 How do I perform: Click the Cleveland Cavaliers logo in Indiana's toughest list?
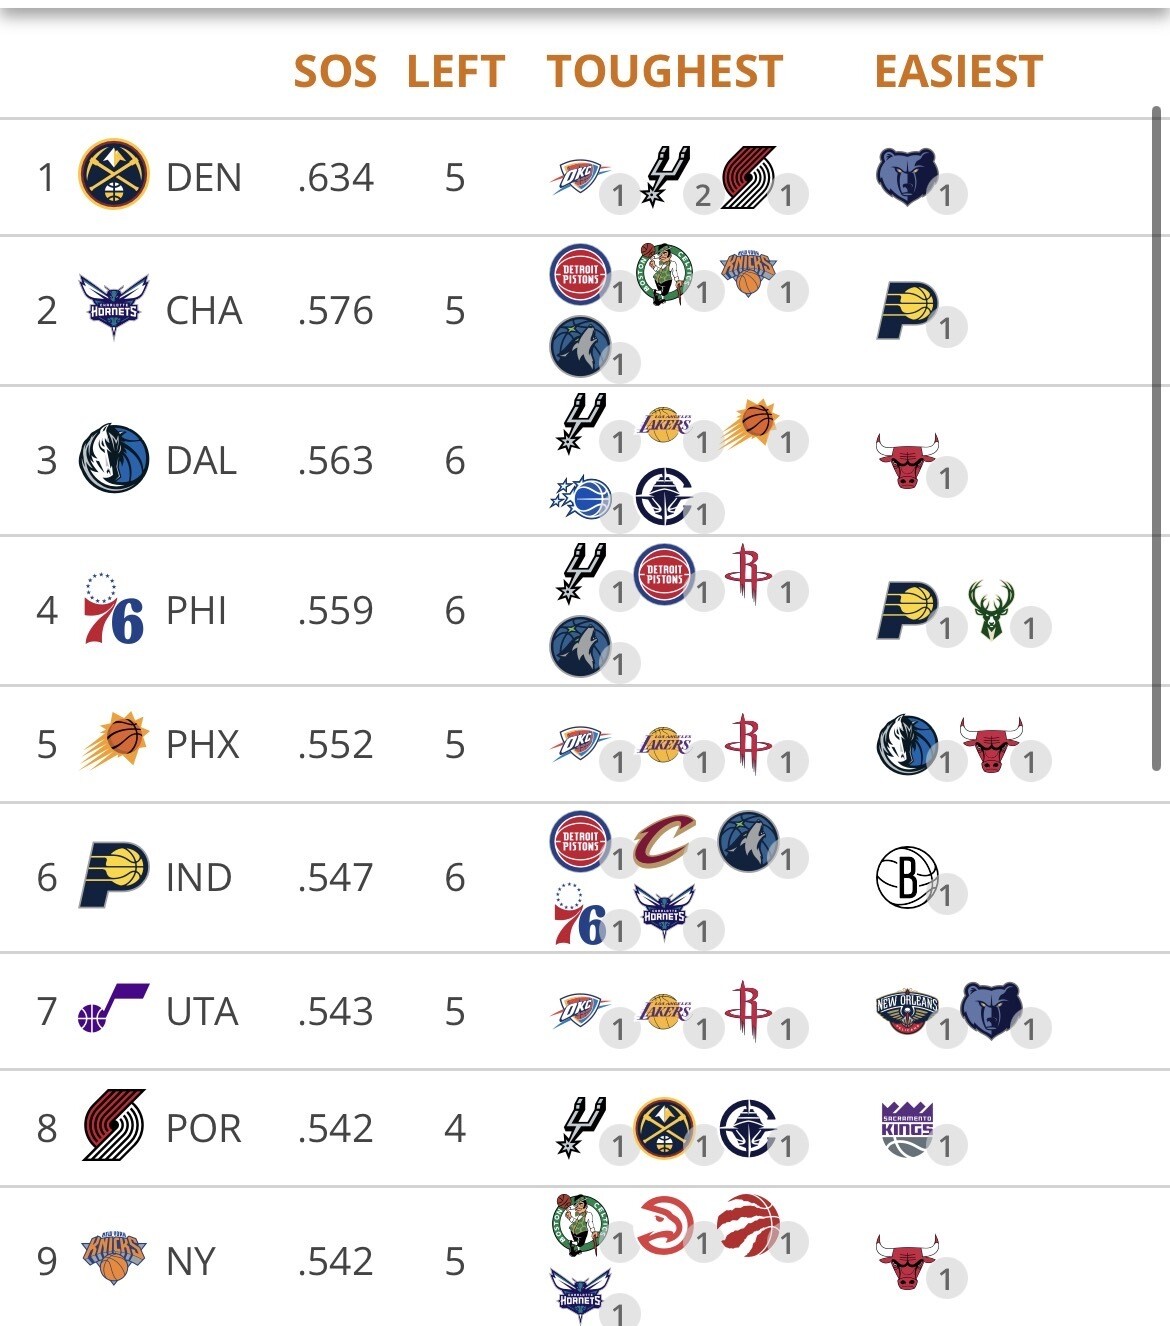pos(664,841)
